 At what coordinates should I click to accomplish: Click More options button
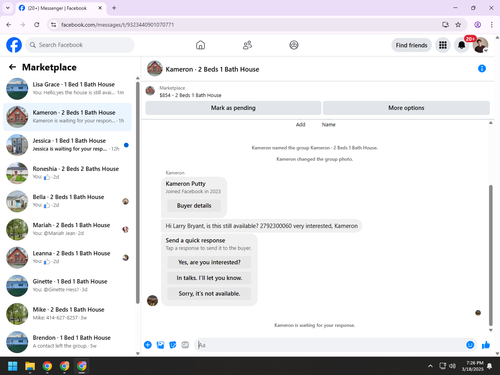coord(406,108)
